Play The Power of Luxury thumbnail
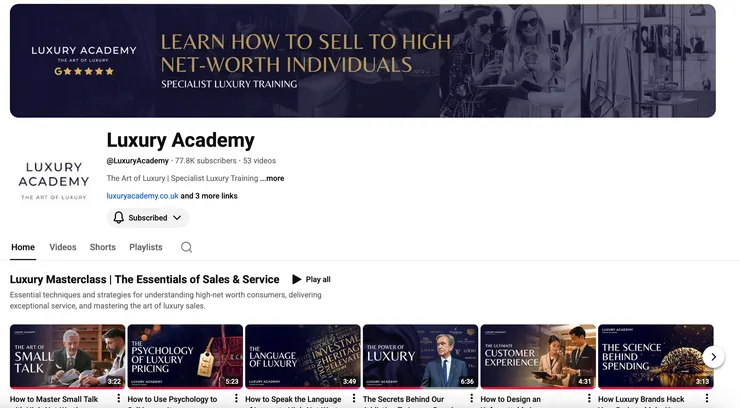Screen dimensions: 740x408 tap(420, 357)
